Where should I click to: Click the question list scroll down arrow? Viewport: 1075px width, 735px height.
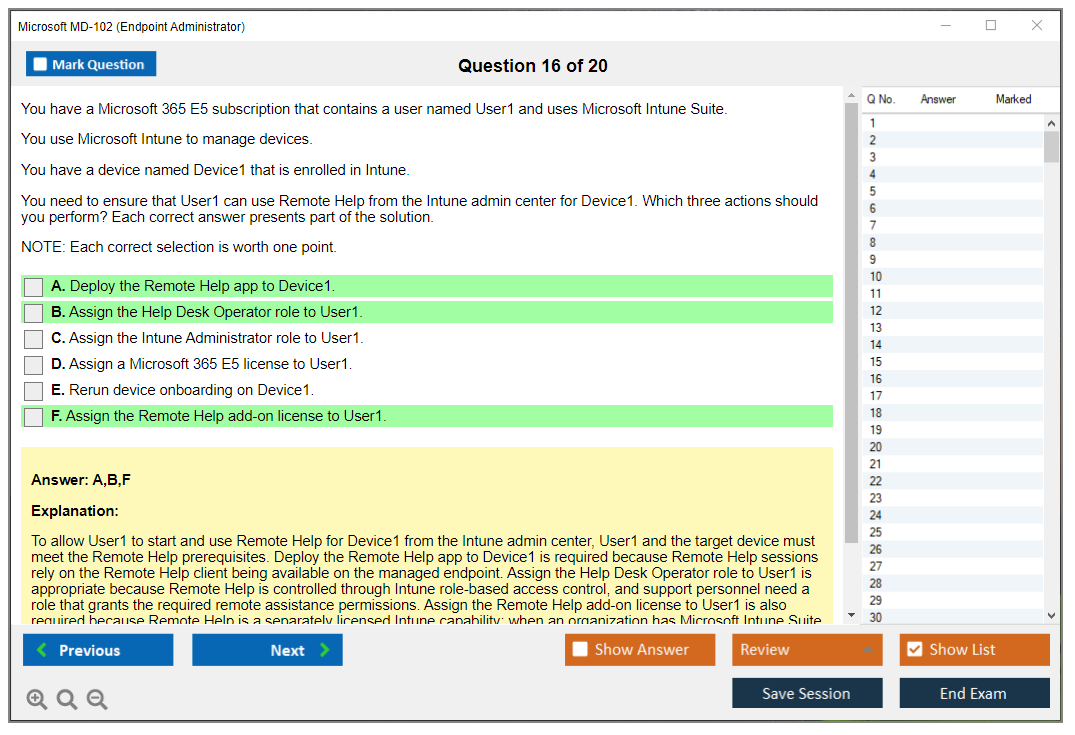point(1051,616)
